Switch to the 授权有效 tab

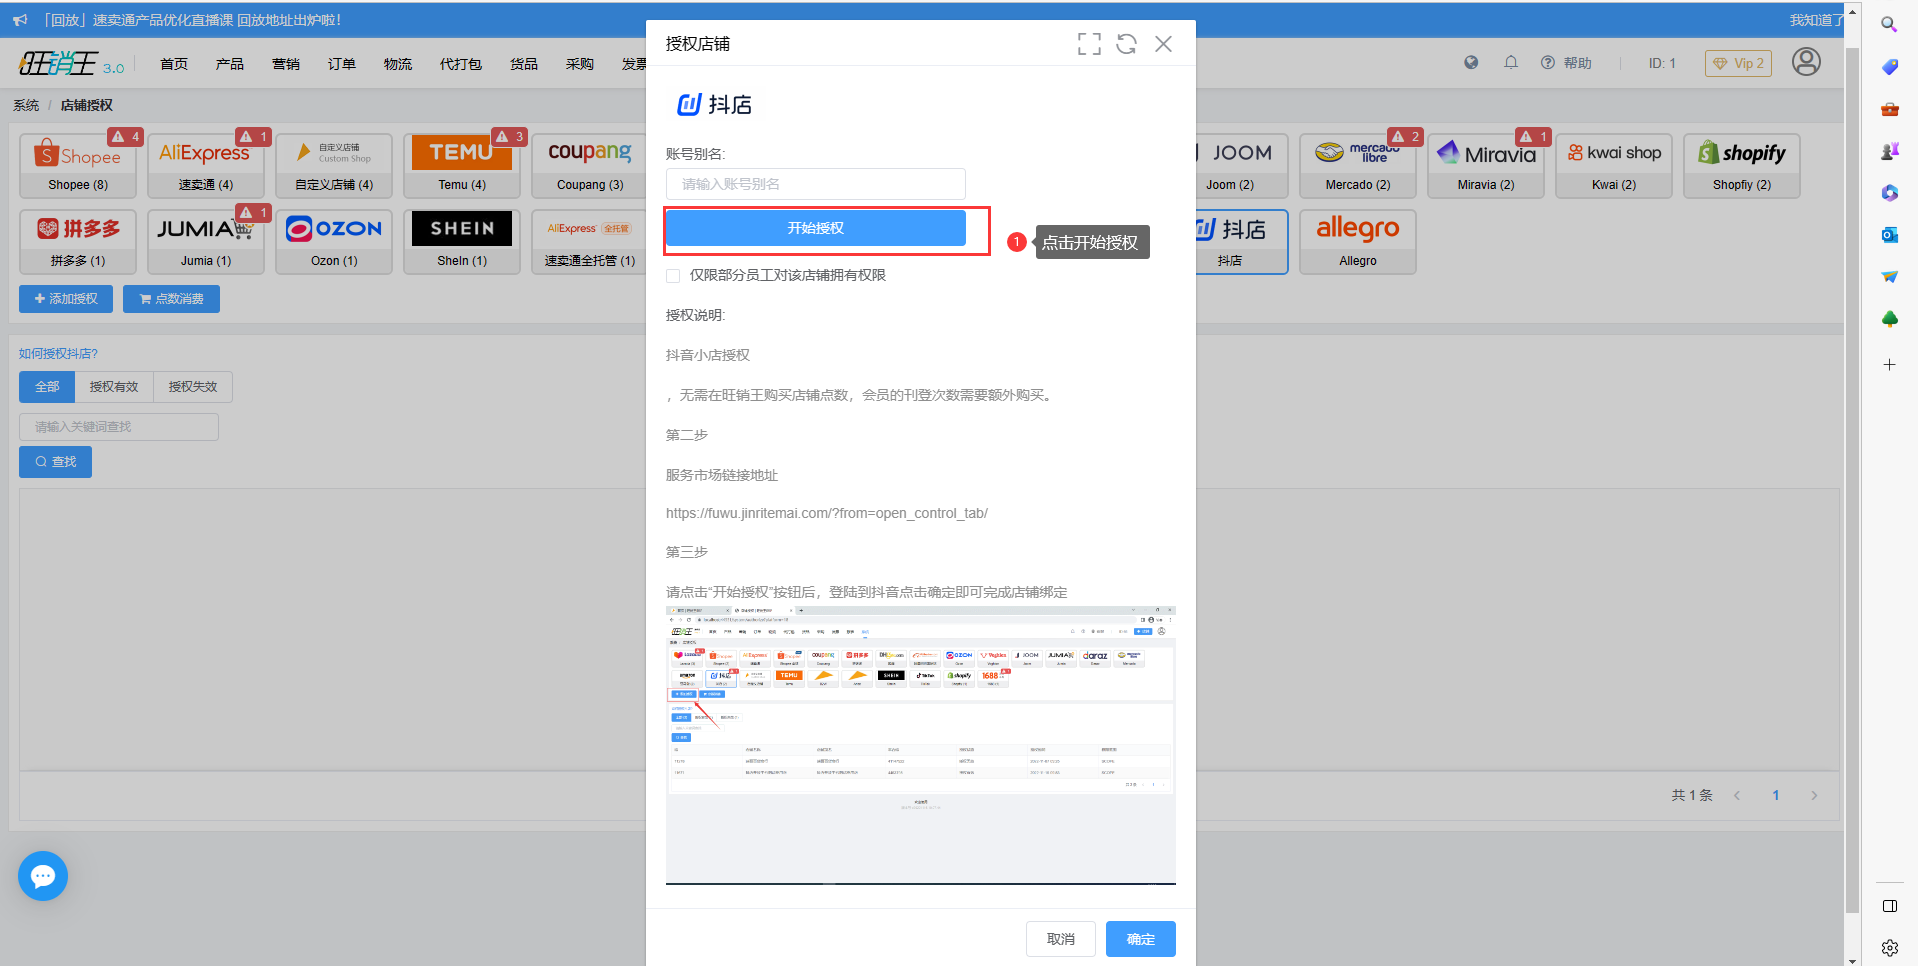tap(114, 387)
